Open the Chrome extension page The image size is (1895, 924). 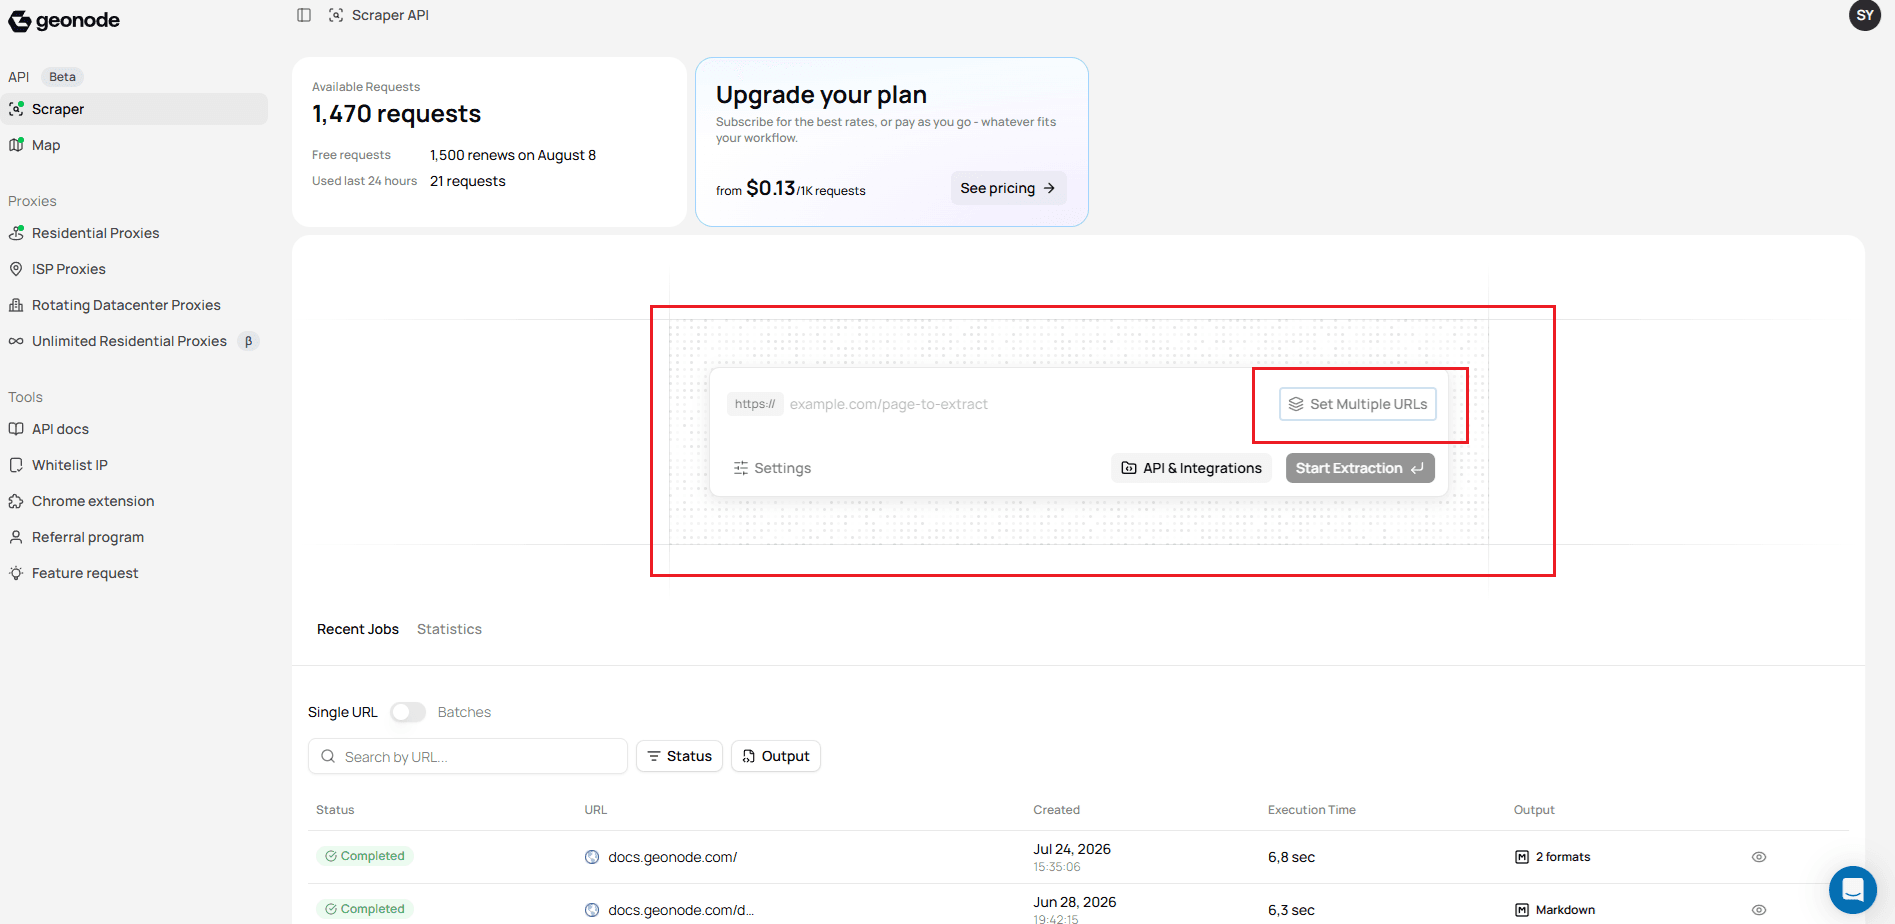[x=135, y=501]
